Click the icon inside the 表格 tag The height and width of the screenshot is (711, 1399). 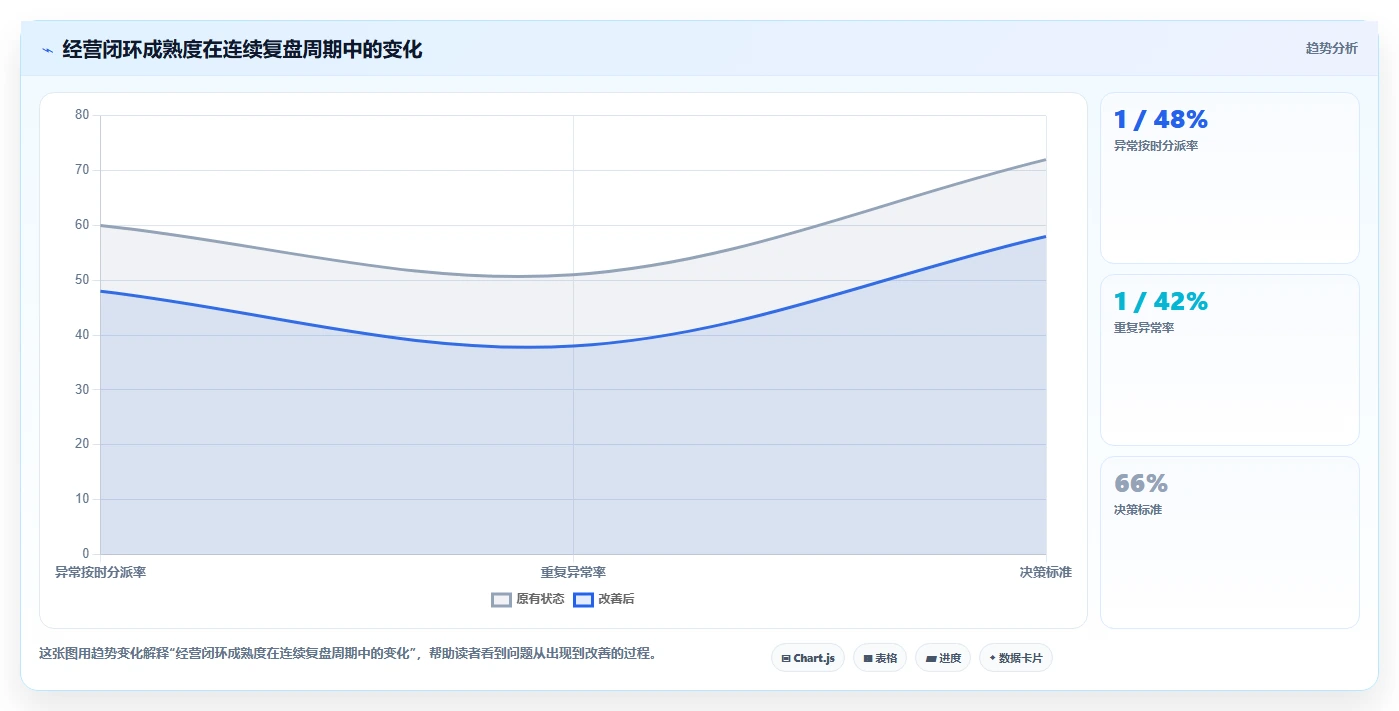tap(868, 659)
